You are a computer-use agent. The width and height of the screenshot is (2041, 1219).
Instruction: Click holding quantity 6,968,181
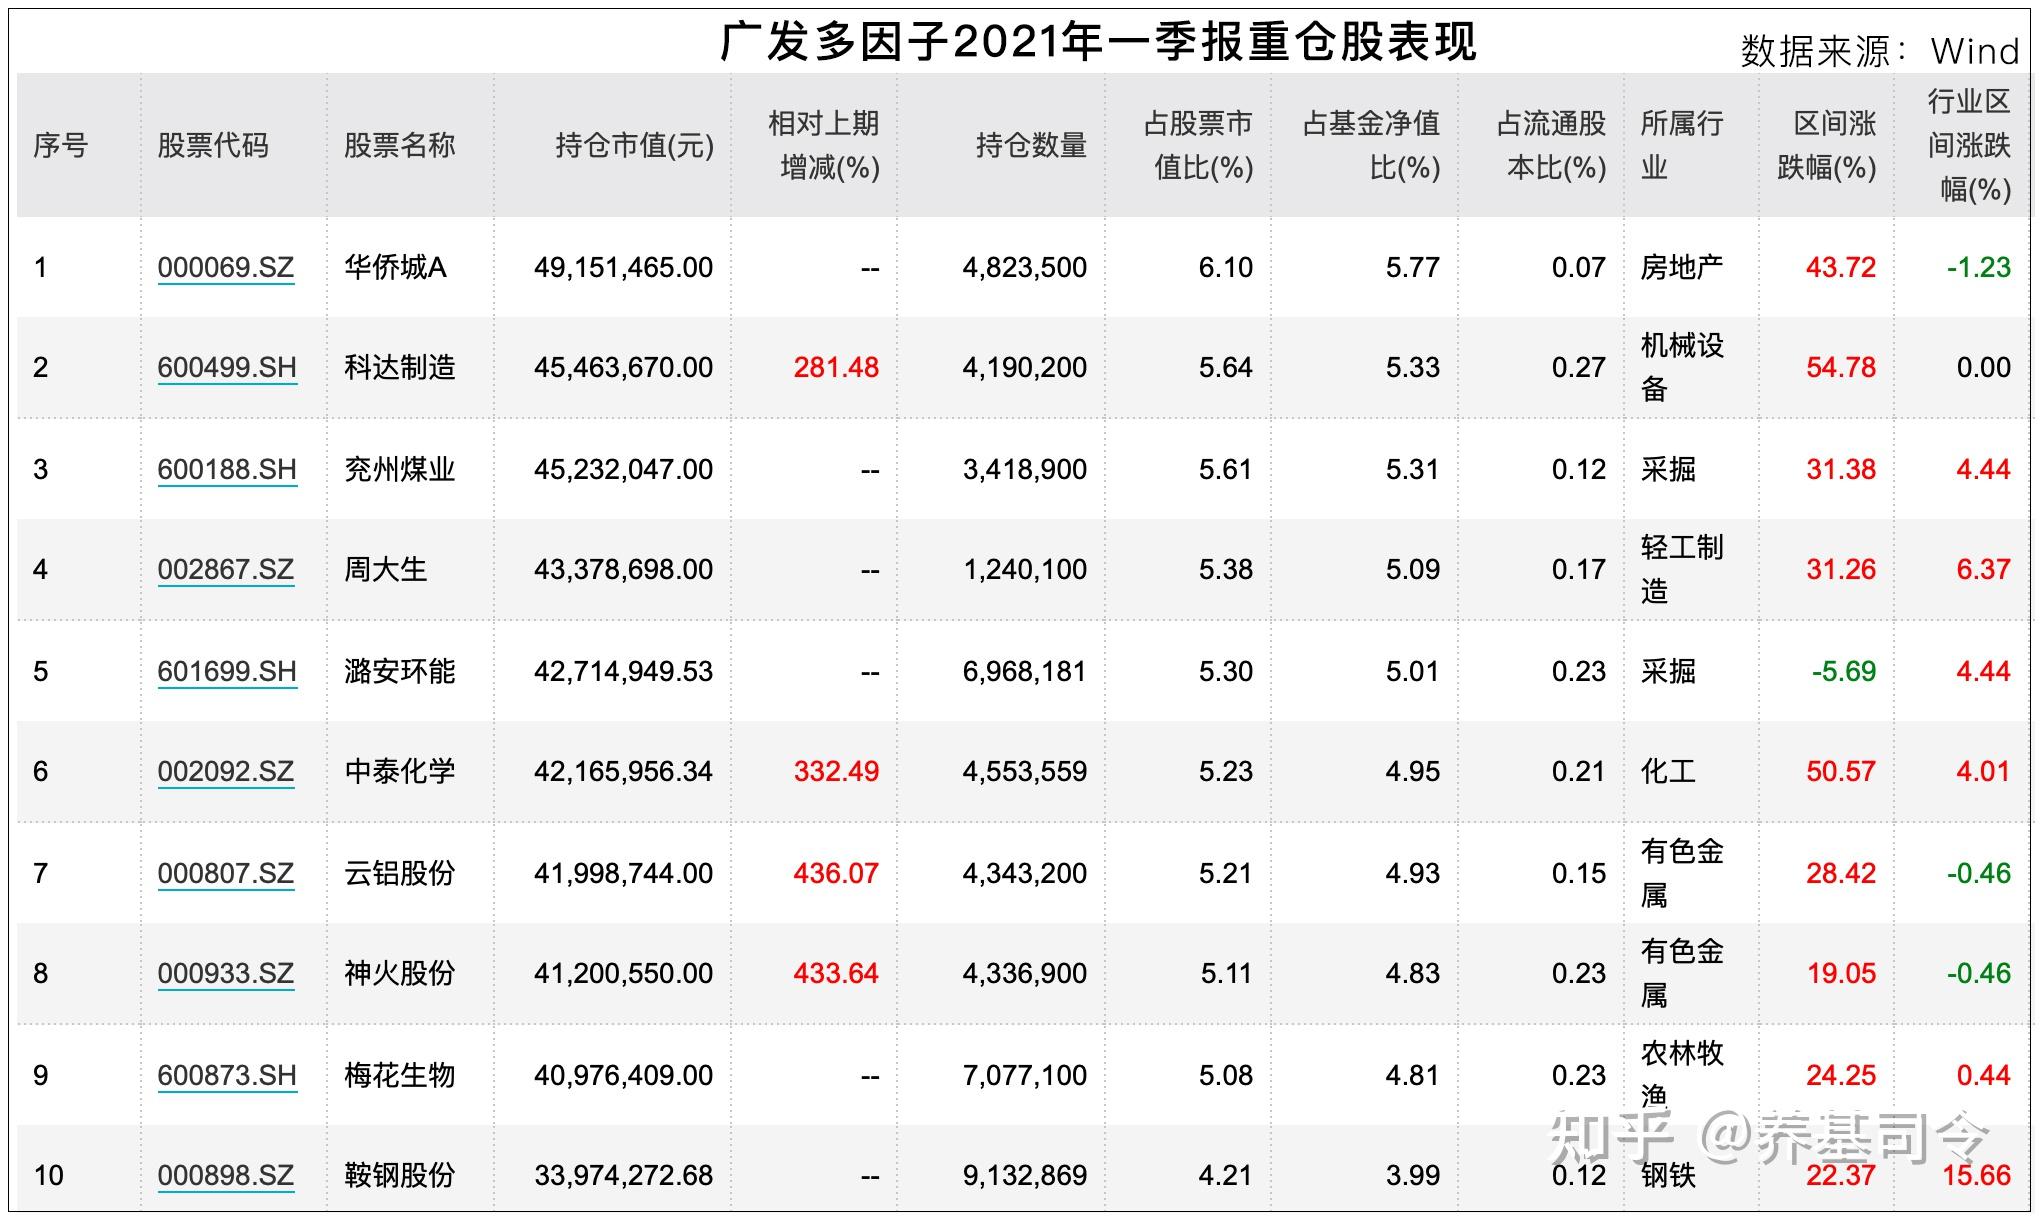coord(1025,672)
